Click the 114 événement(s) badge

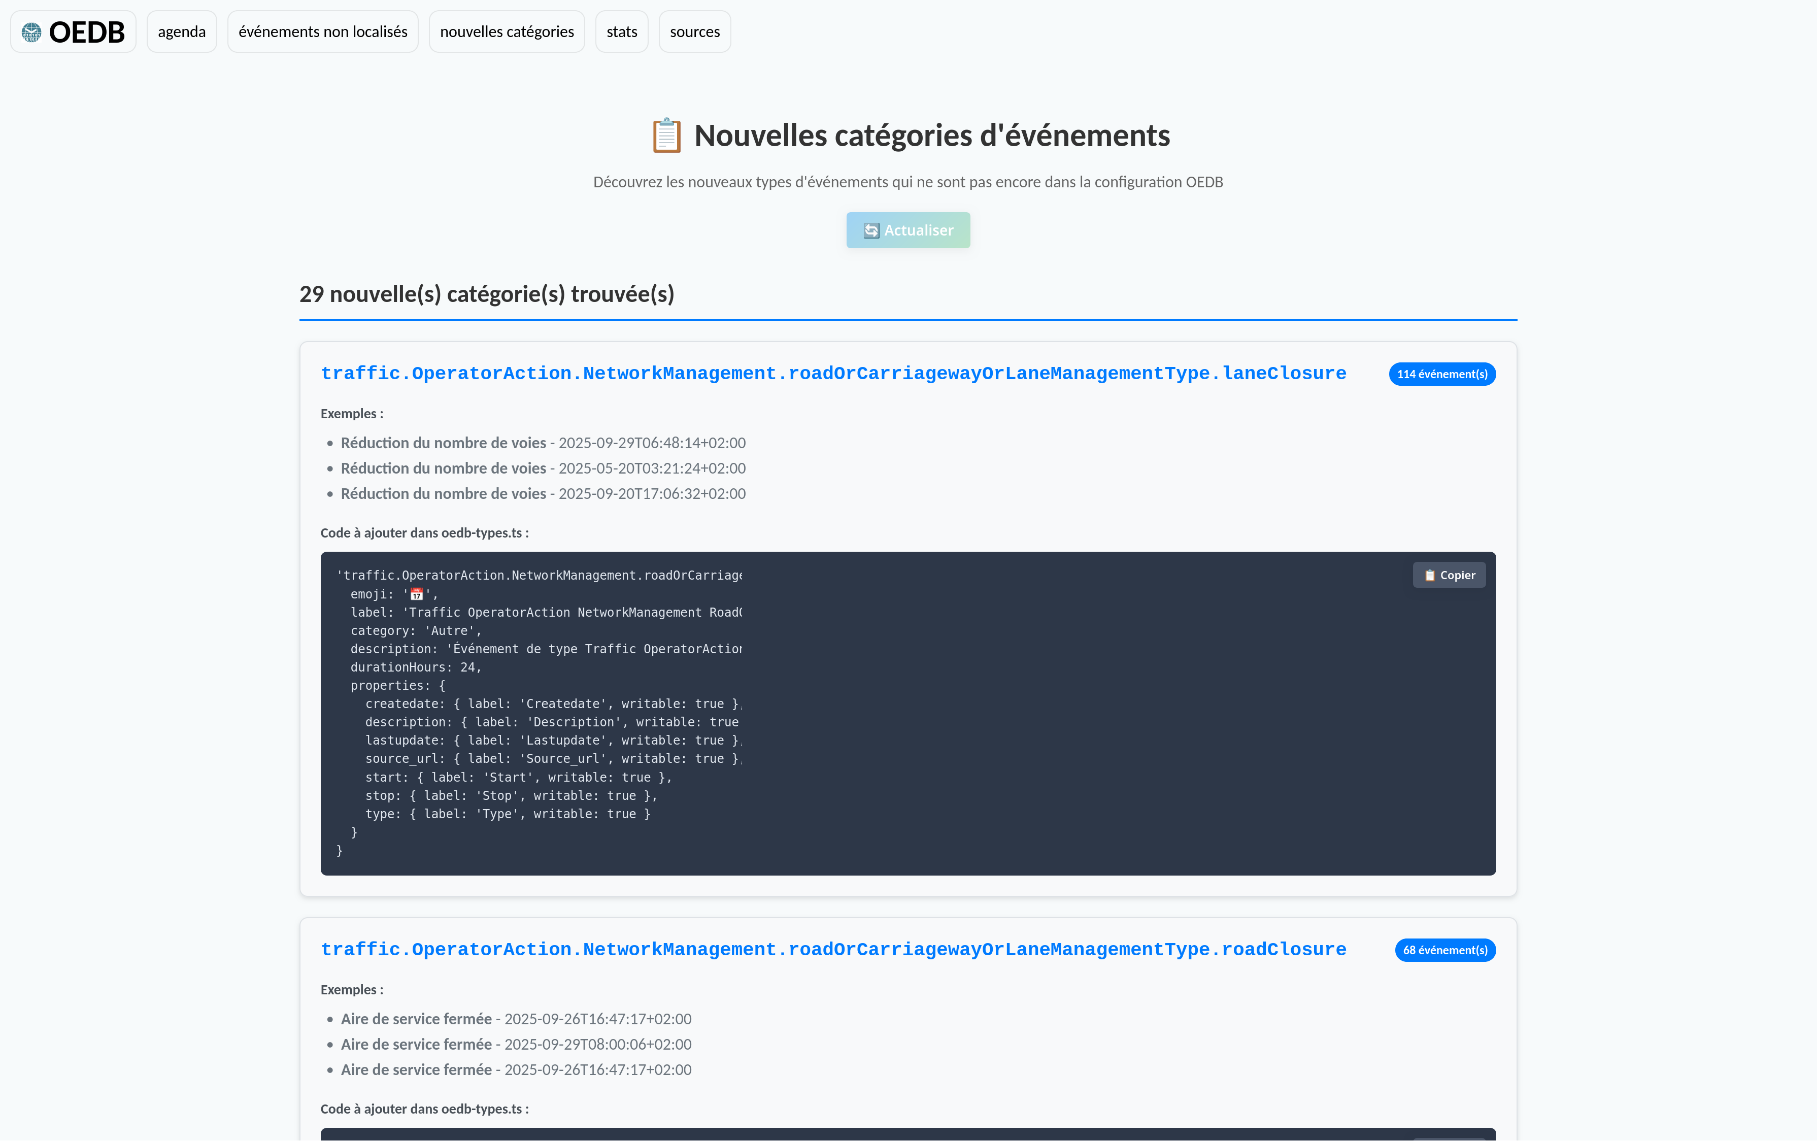coord(1442,374)
